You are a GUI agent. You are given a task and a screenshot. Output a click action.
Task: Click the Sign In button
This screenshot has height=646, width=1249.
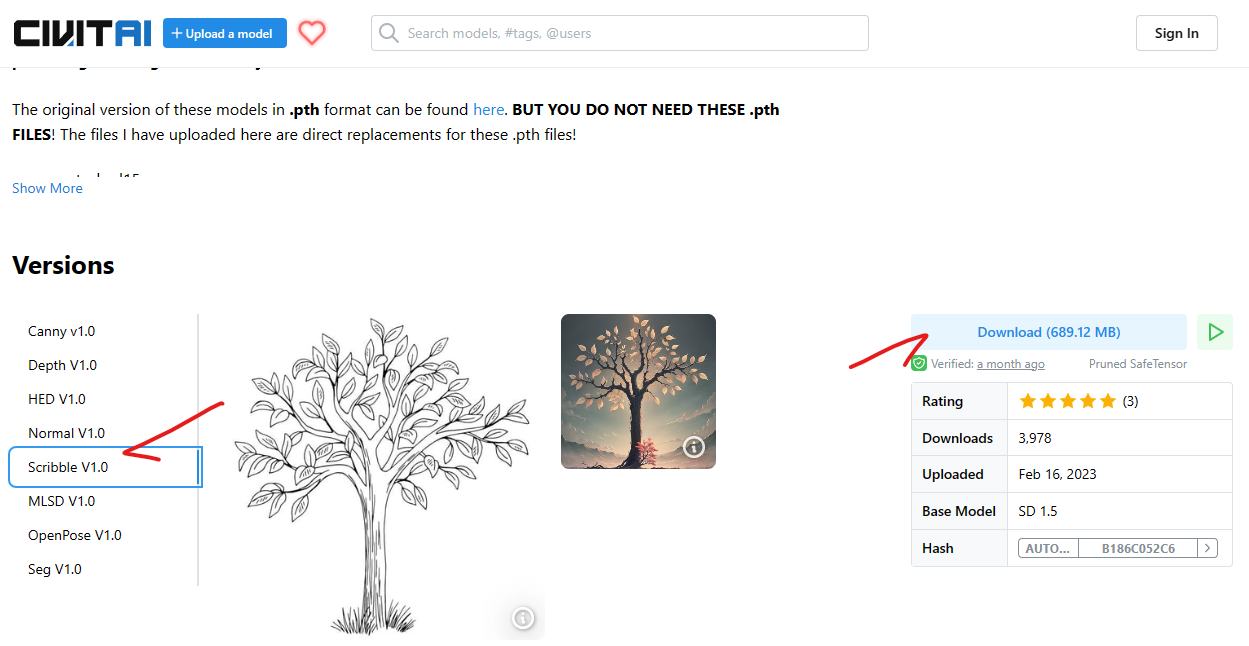point(1176,33)
